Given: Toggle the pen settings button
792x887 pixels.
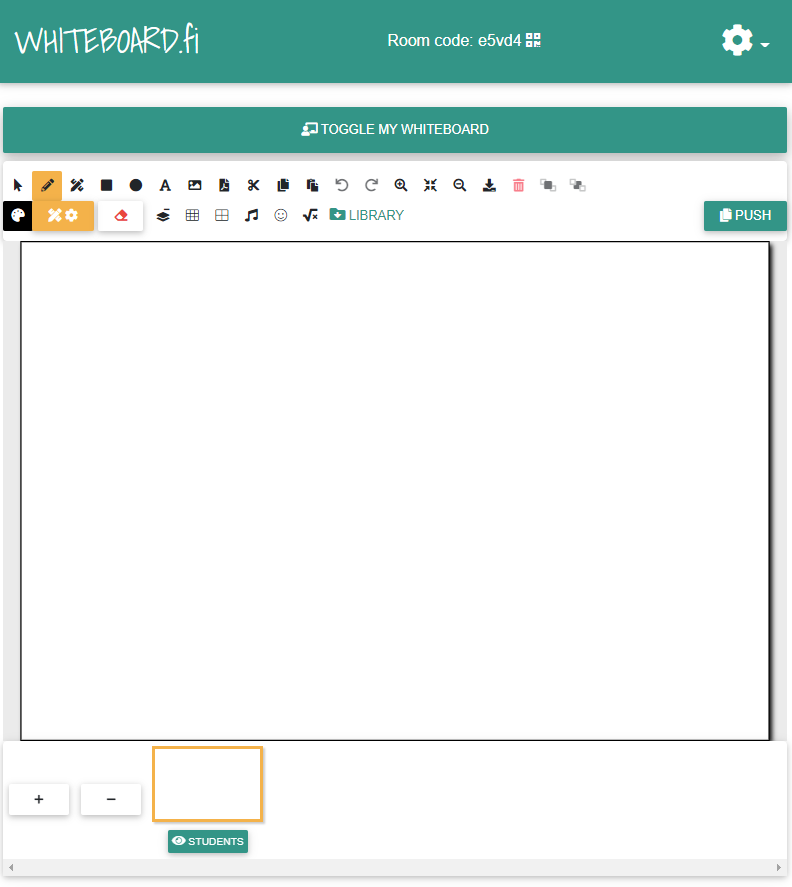Looking at the screenshot, I should point(63,215).
